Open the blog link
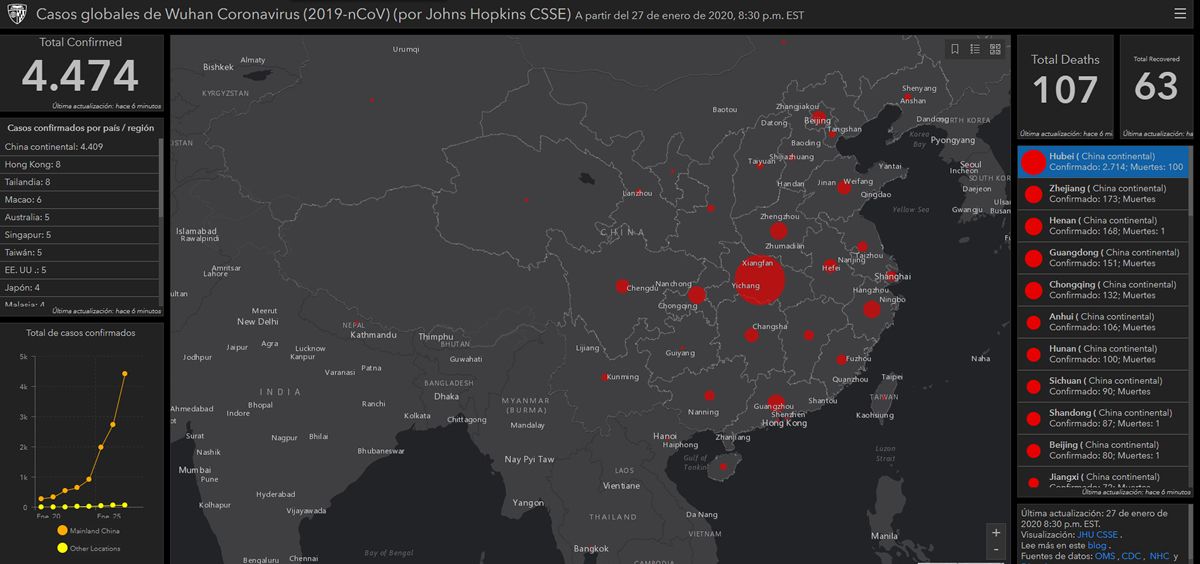 coord(1097,546)
